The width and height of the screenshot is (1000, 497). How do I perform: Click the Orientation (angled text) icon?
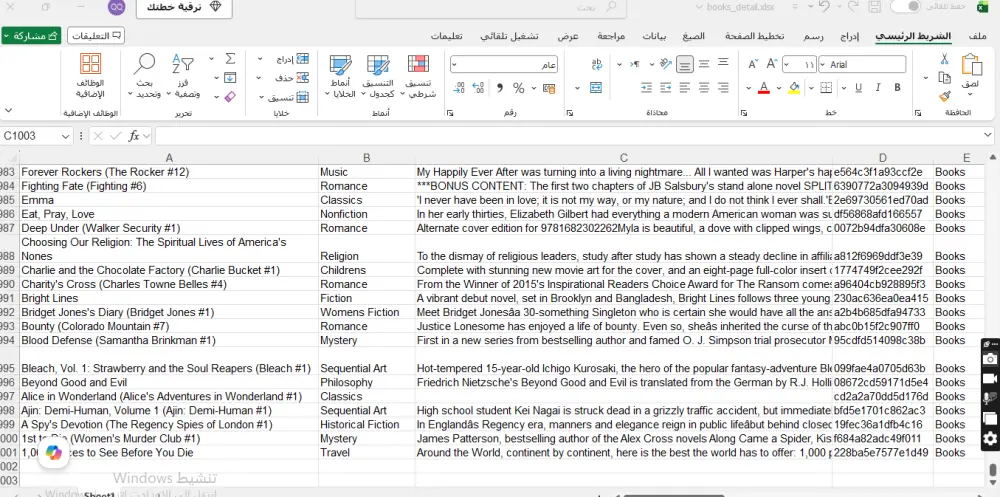point(666,64)
